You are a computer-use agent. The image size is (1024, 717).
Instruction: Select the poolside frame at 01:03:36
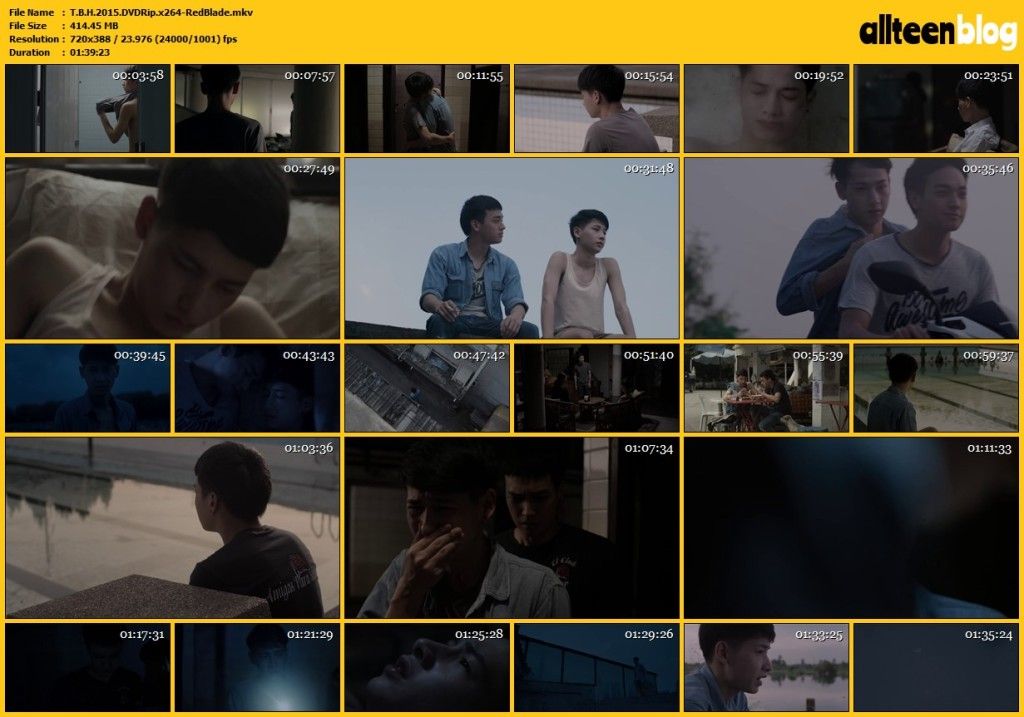coord(172,528)
